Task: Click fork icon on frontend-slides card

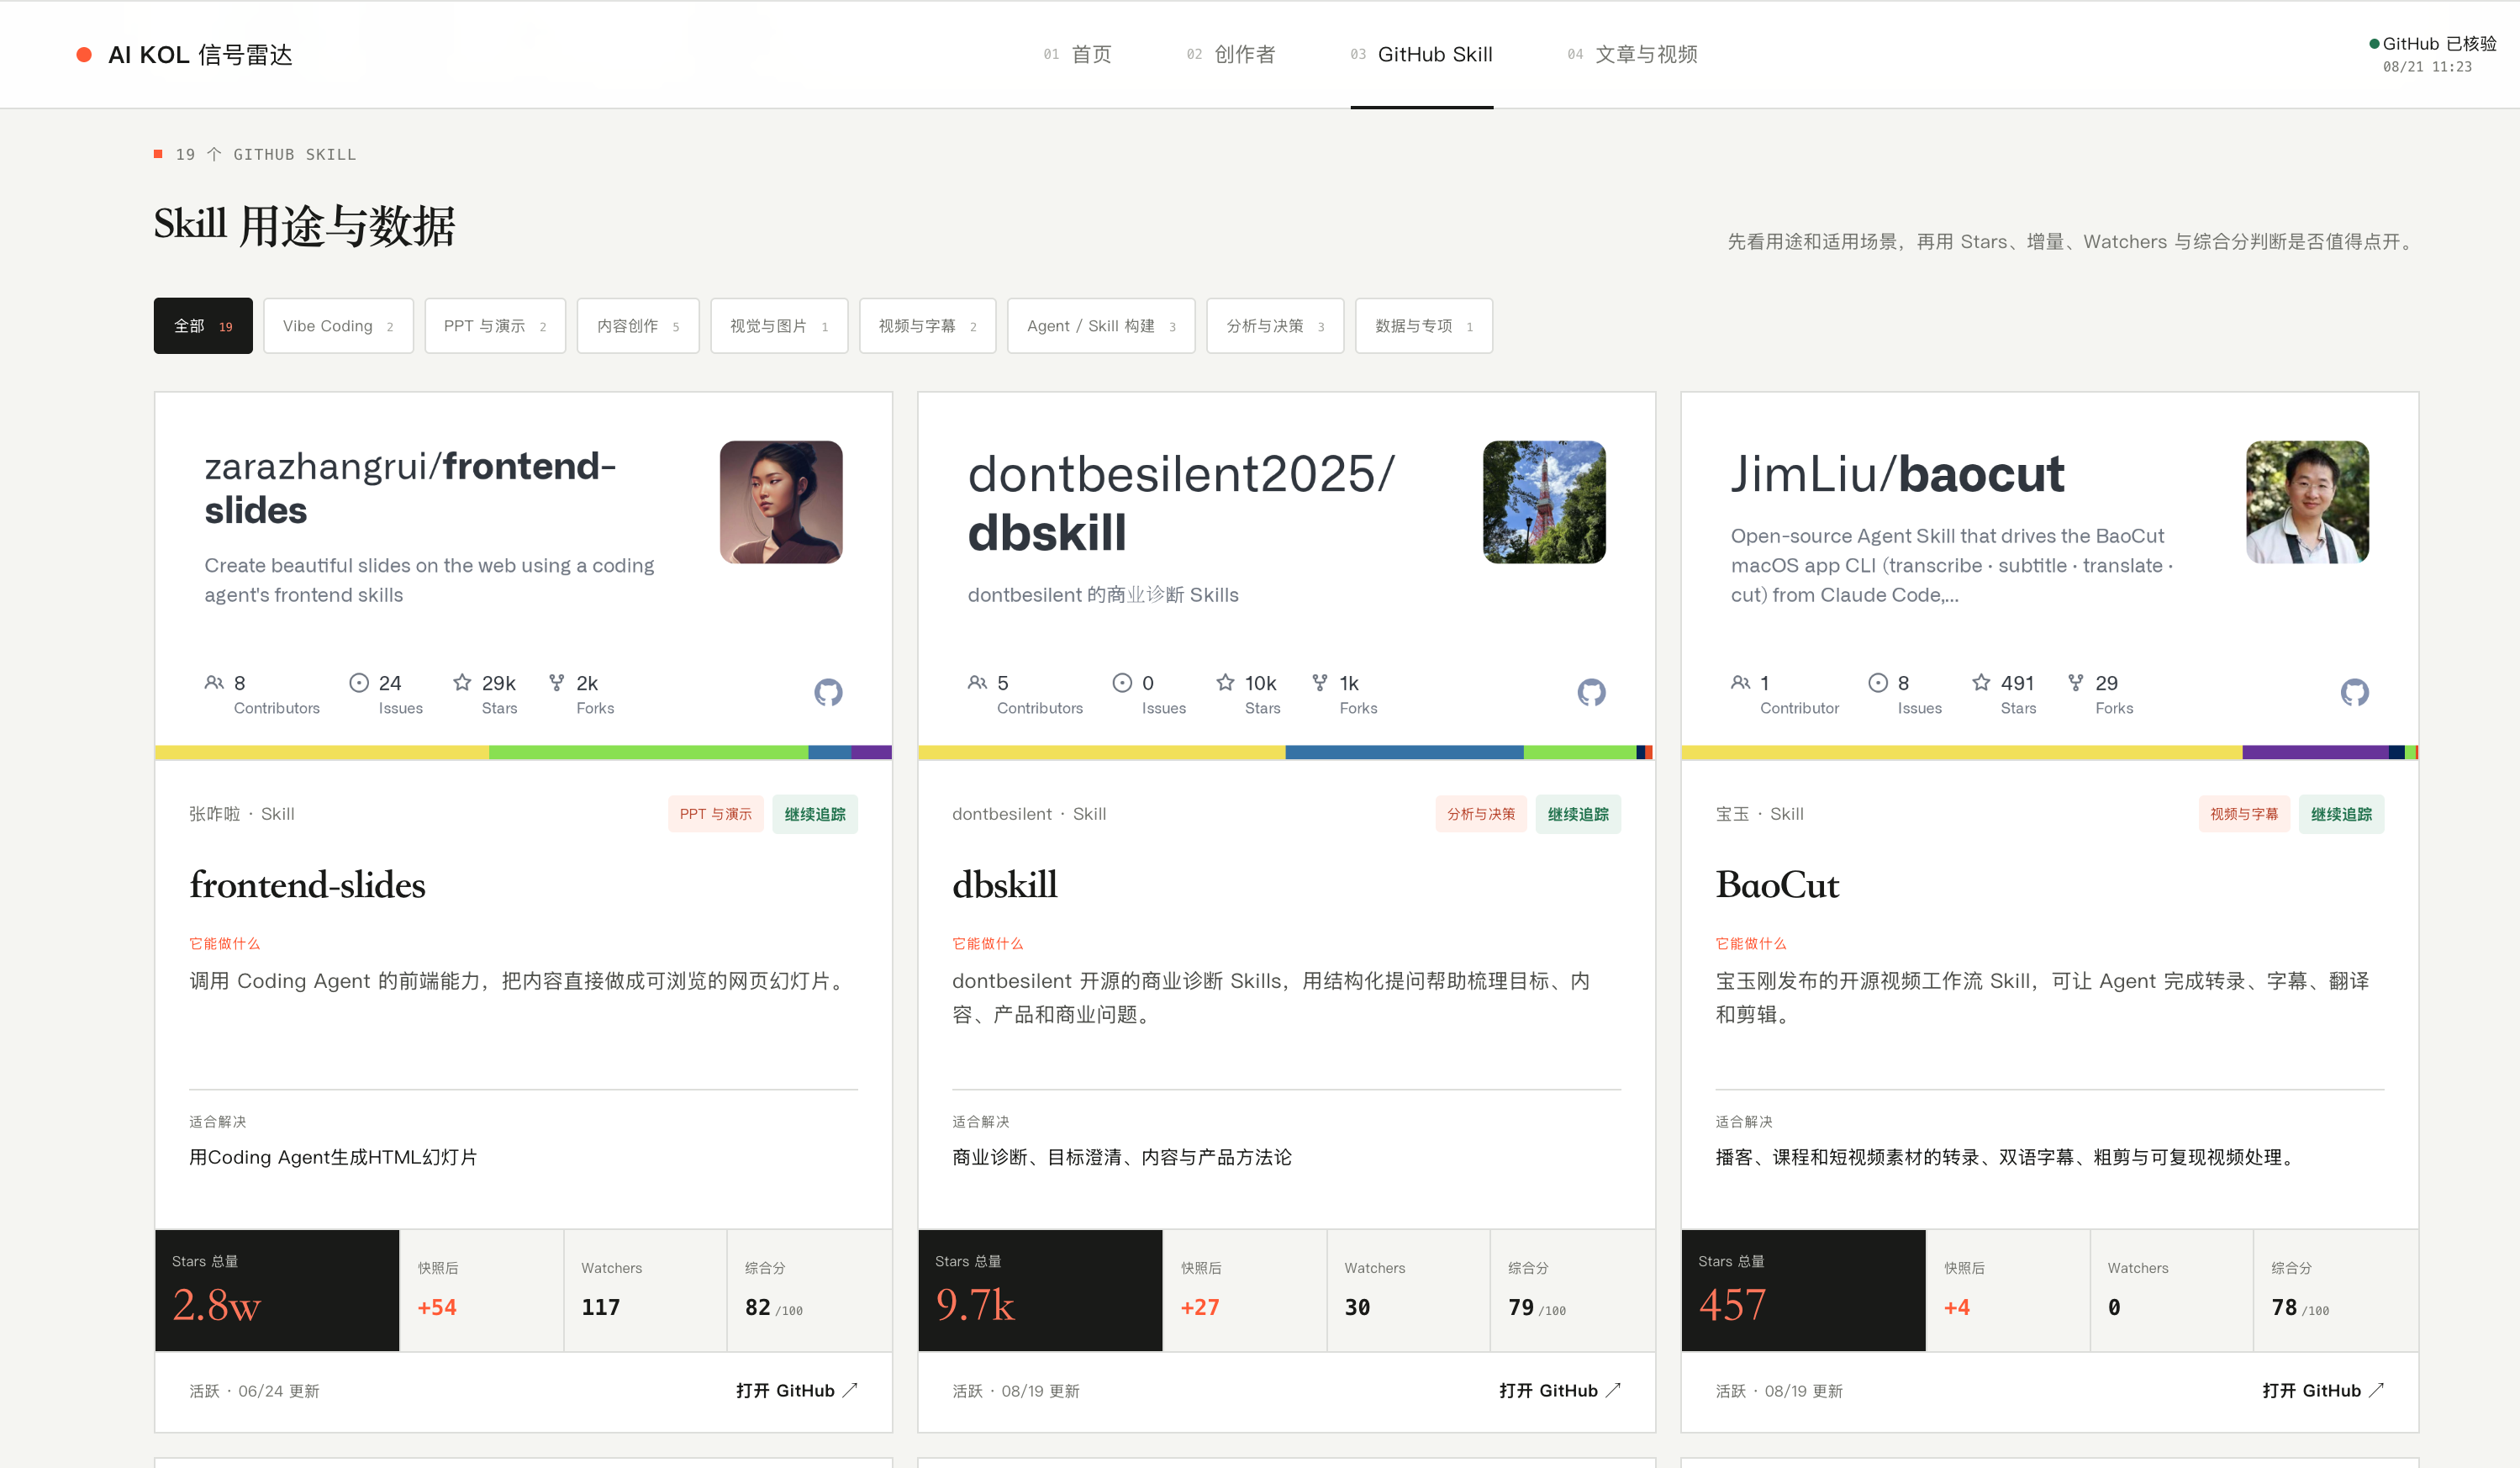Action: 557,682
